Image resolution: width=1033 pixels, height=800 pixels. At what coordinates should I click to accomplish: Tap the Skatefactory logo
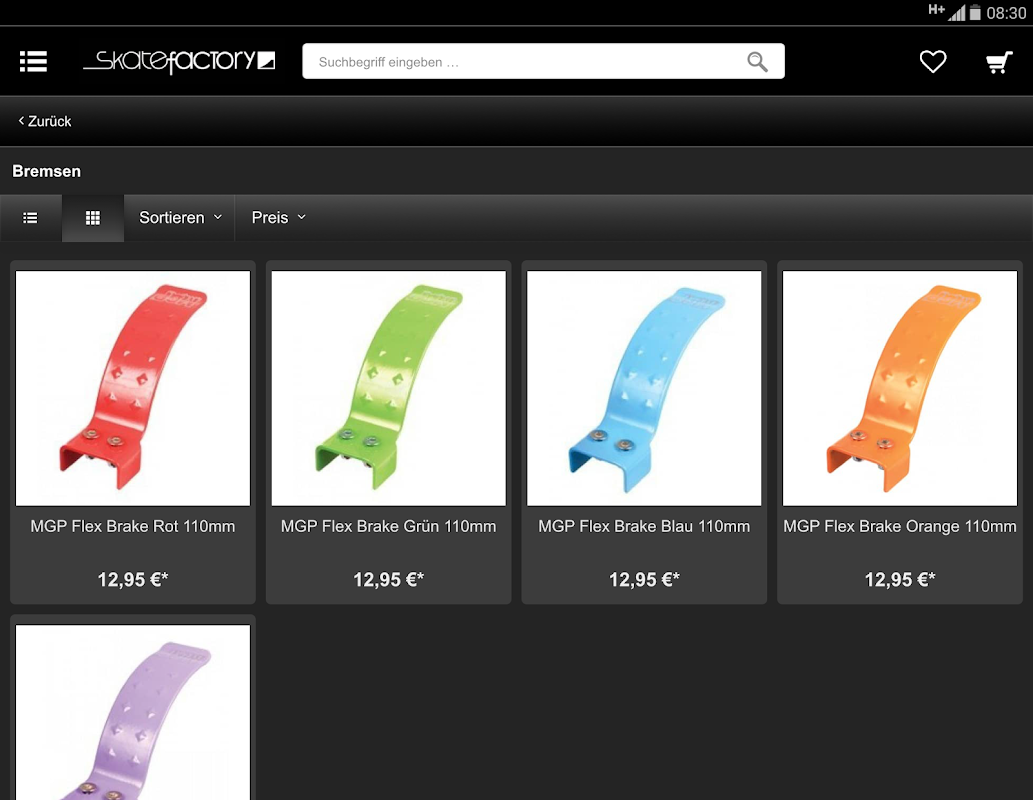coord(179,61)
